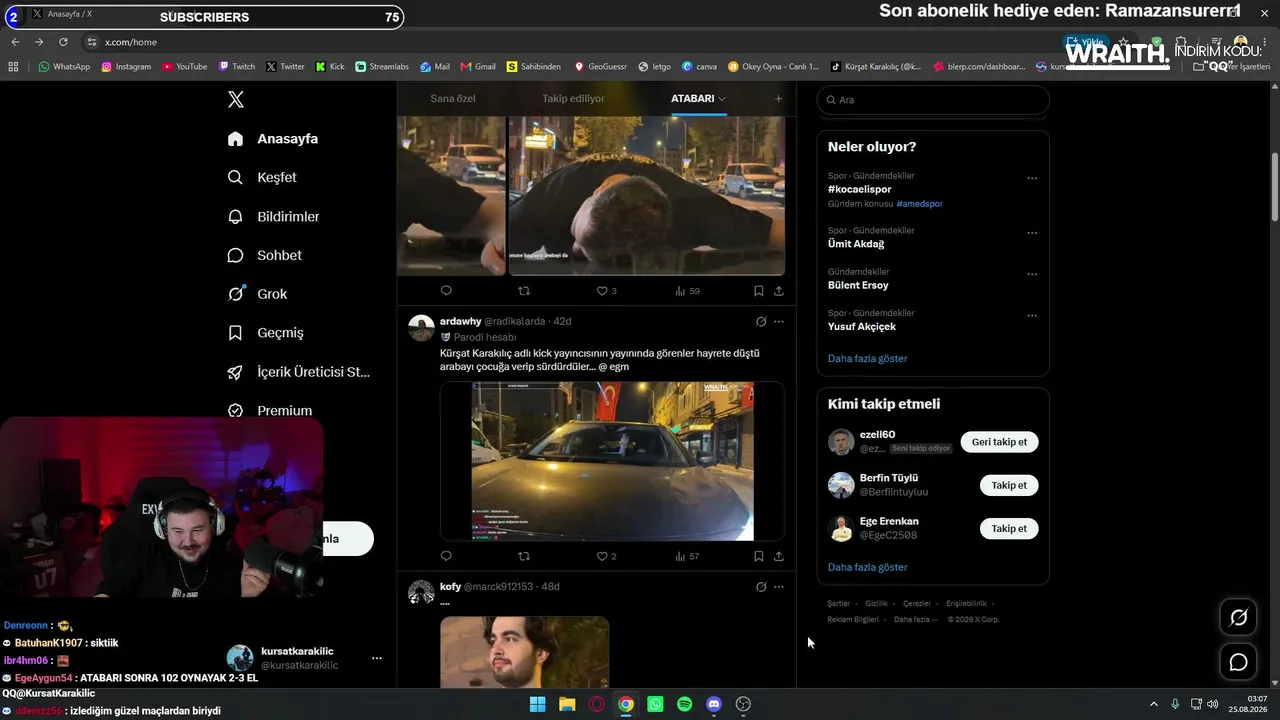Ask Grok about the ardawhy post
The width and height of the screenshot is (1280, 720).
coord(761,321)
